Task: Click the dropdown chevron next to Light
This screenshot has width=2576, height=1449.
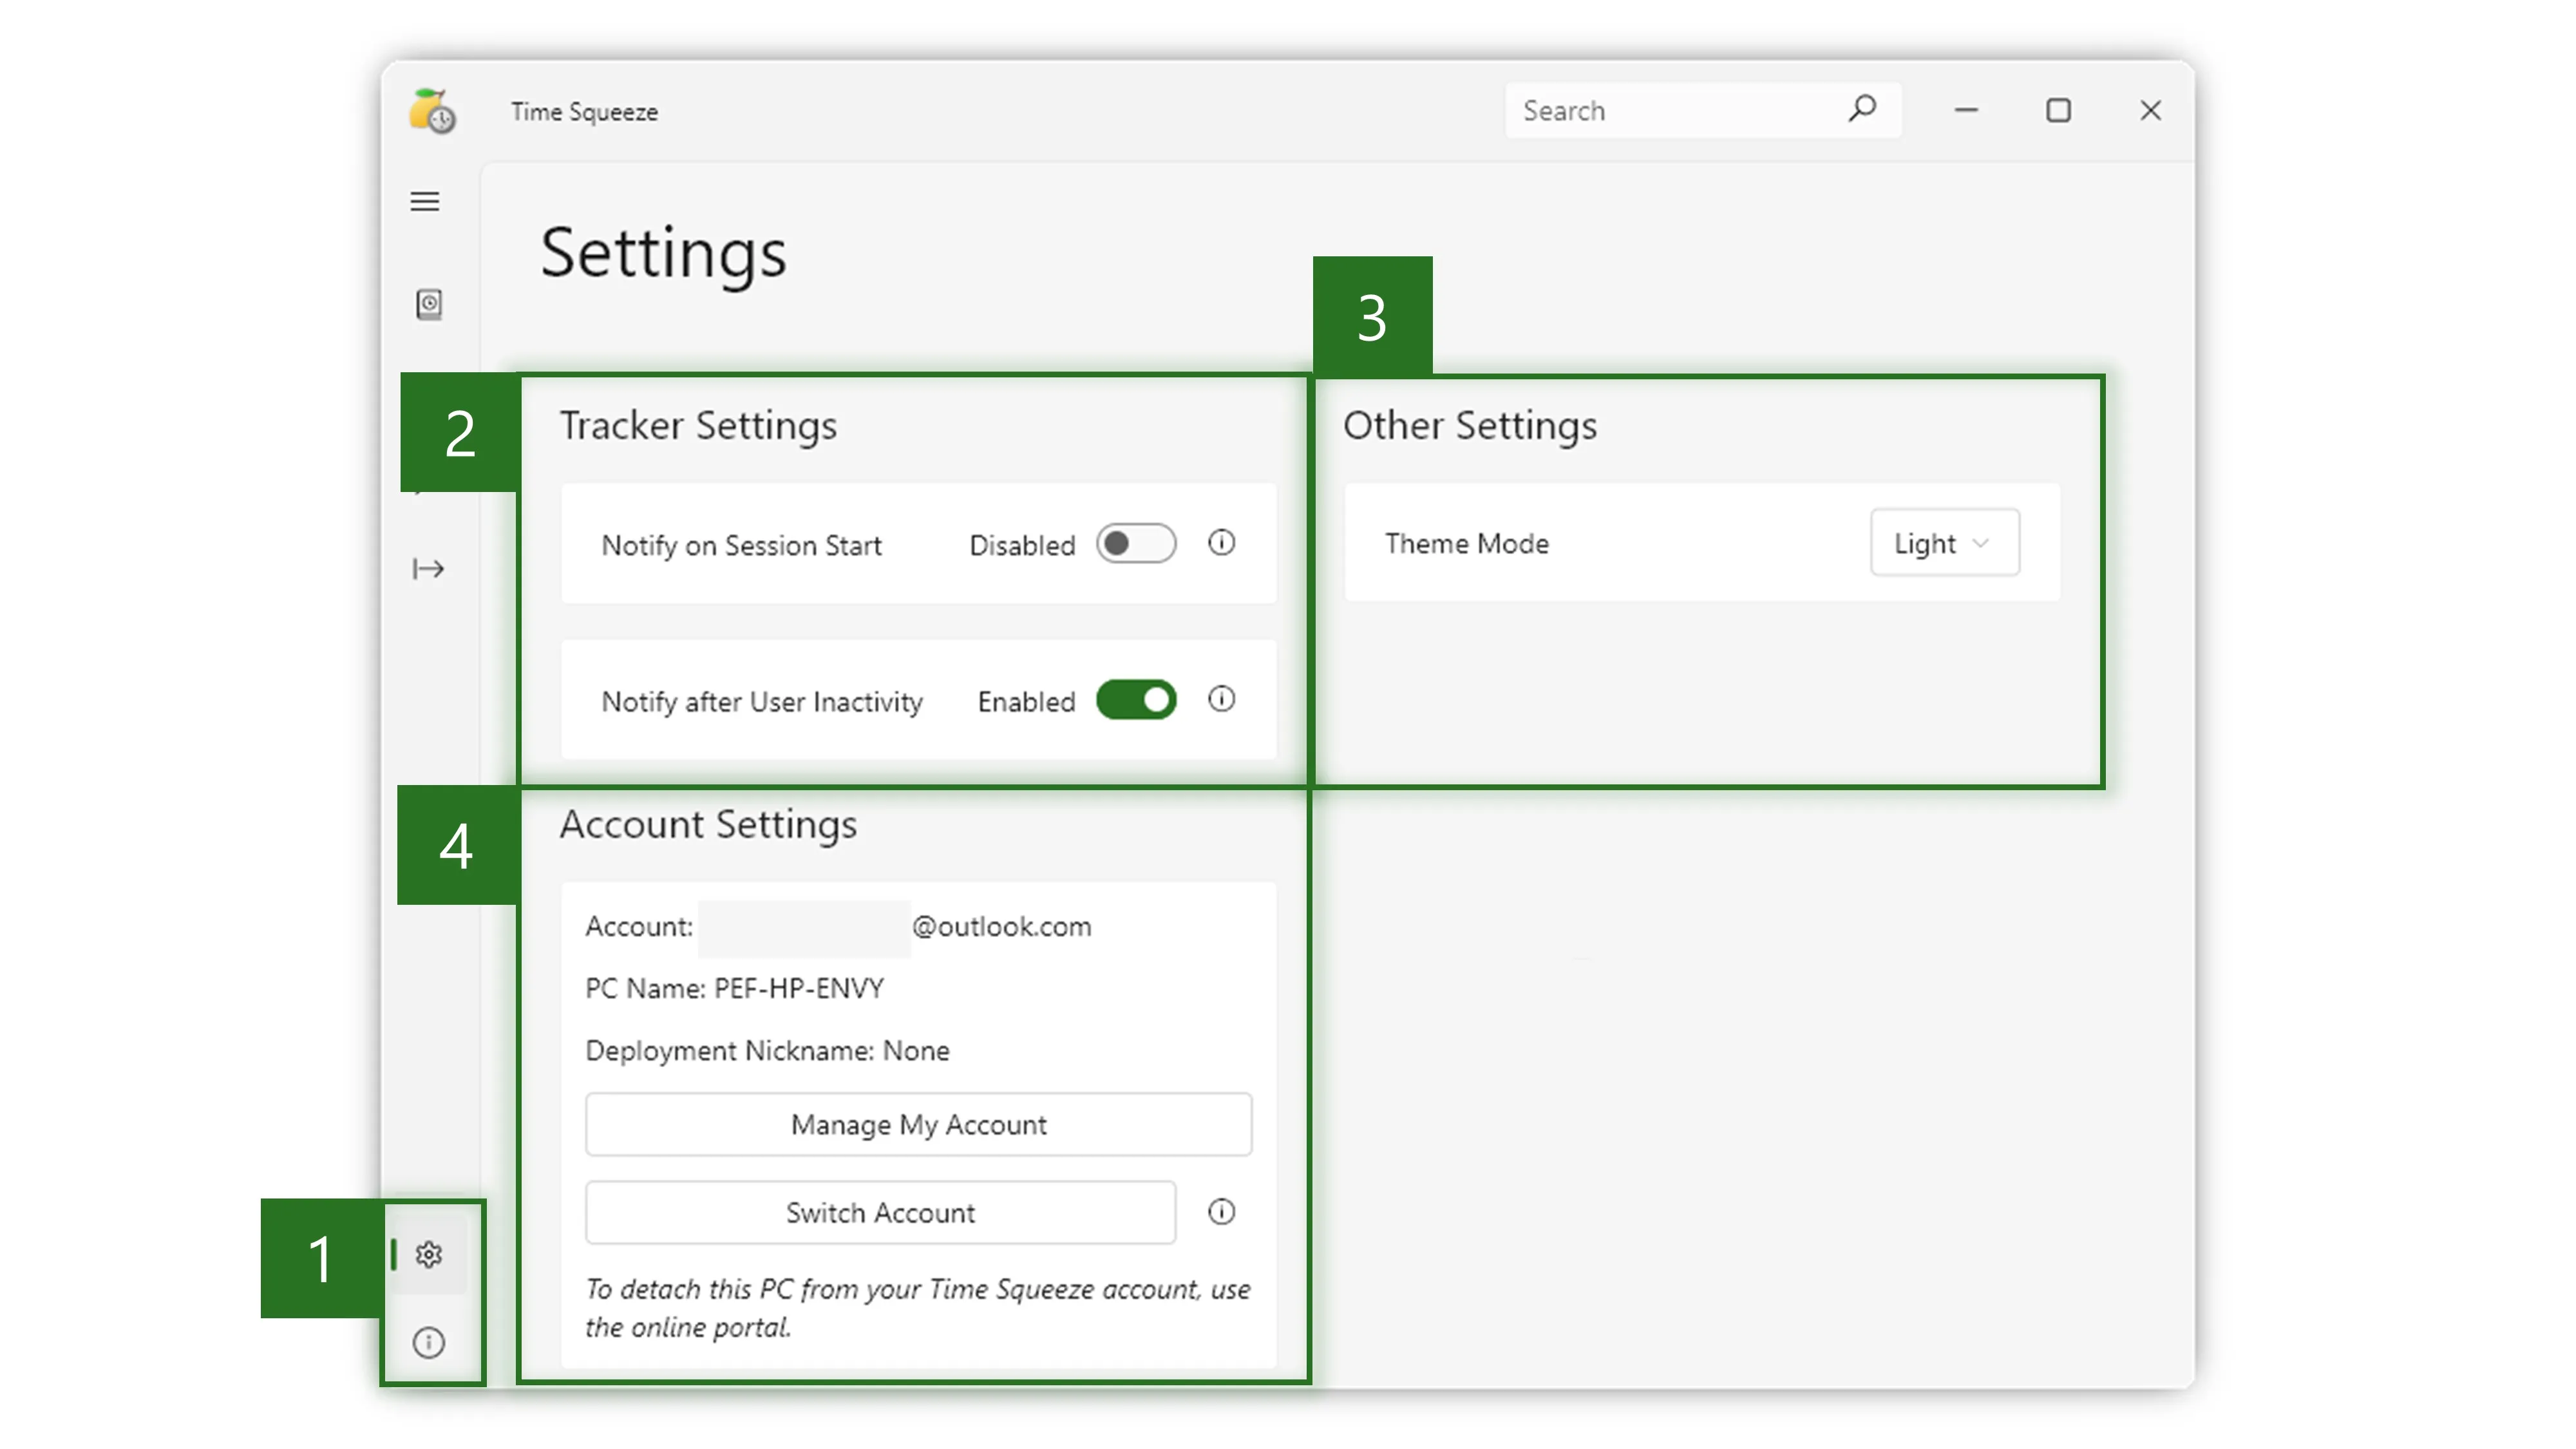Action: click(x=1980, y=543)
